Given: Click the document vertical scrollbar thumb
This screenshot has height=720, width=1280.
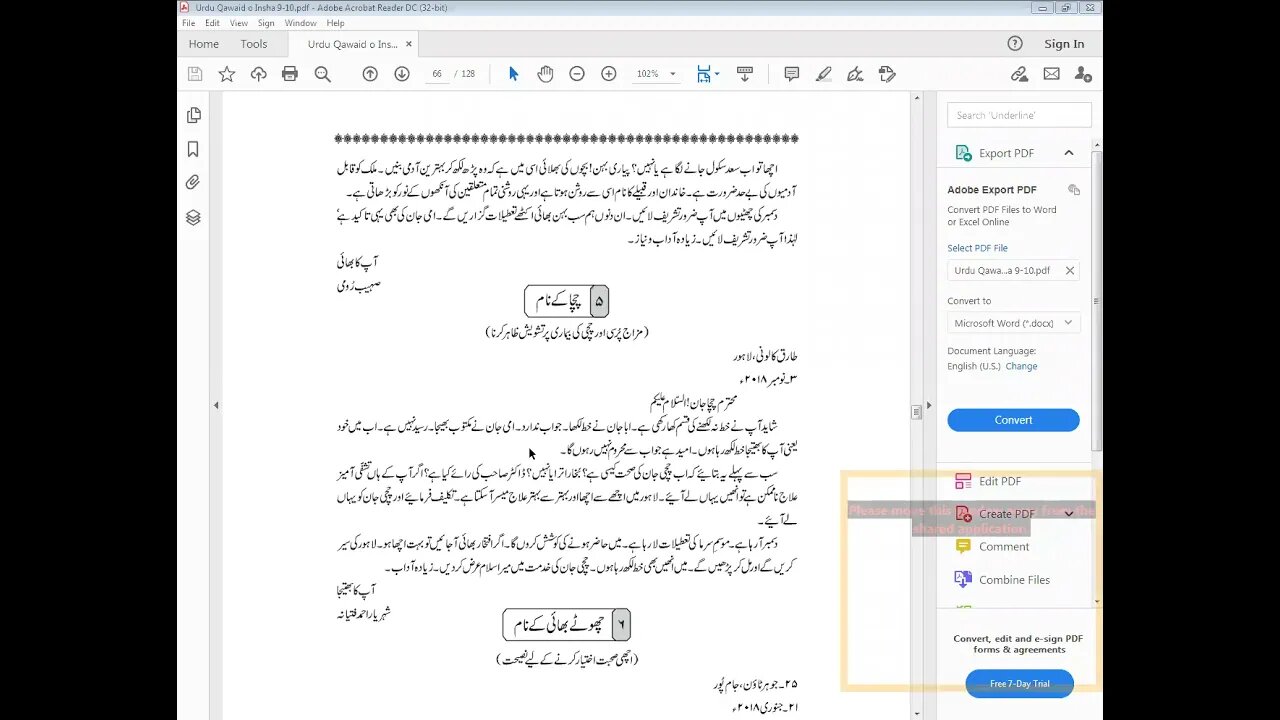Looking at the screenshot, I should click(x=916, y=412).
